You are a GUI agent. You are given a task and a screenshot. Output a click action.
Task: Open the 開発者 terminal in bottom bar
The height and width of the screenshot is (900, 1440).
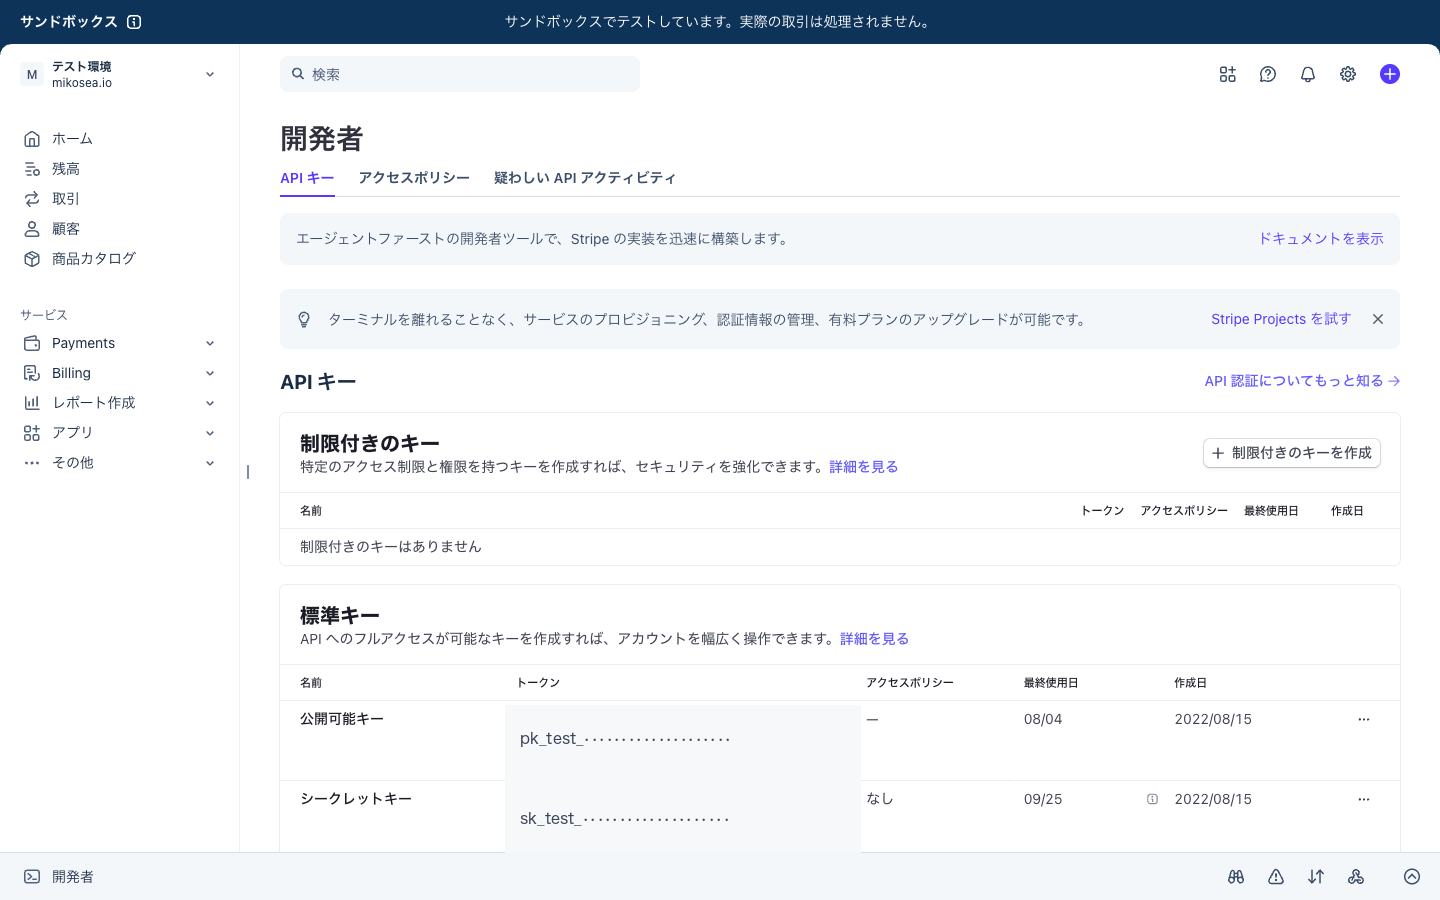coord(59,877)
